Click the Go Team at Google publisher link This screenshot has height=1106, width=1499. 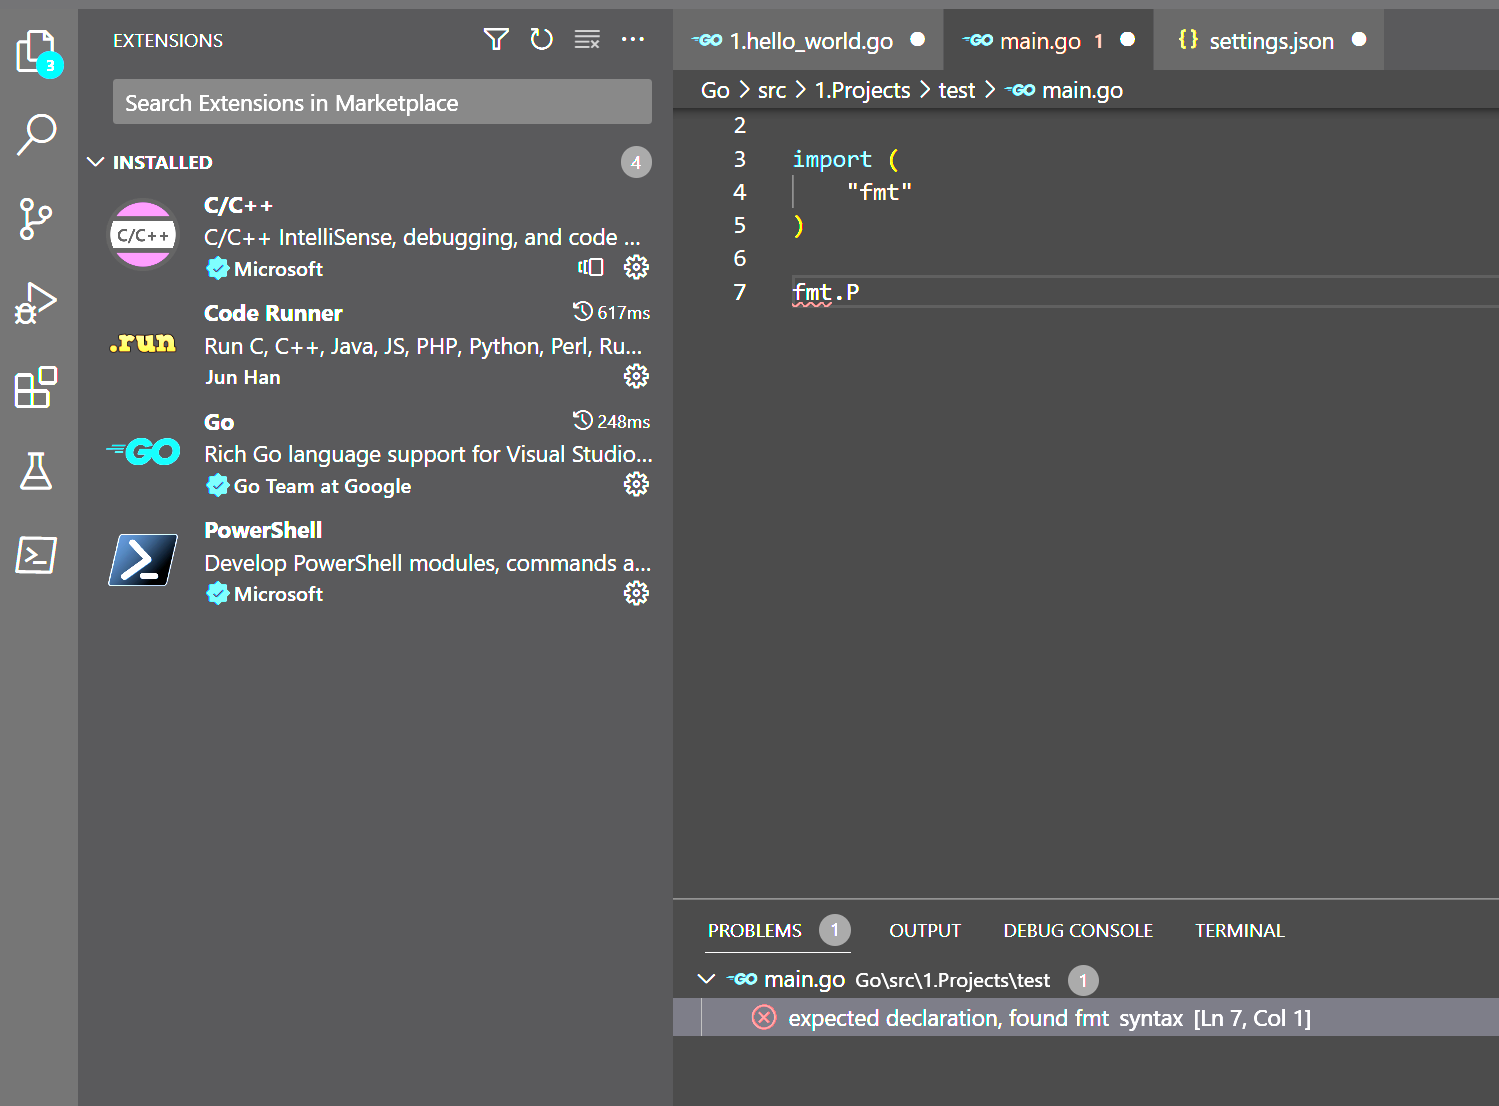coord(321,486)
